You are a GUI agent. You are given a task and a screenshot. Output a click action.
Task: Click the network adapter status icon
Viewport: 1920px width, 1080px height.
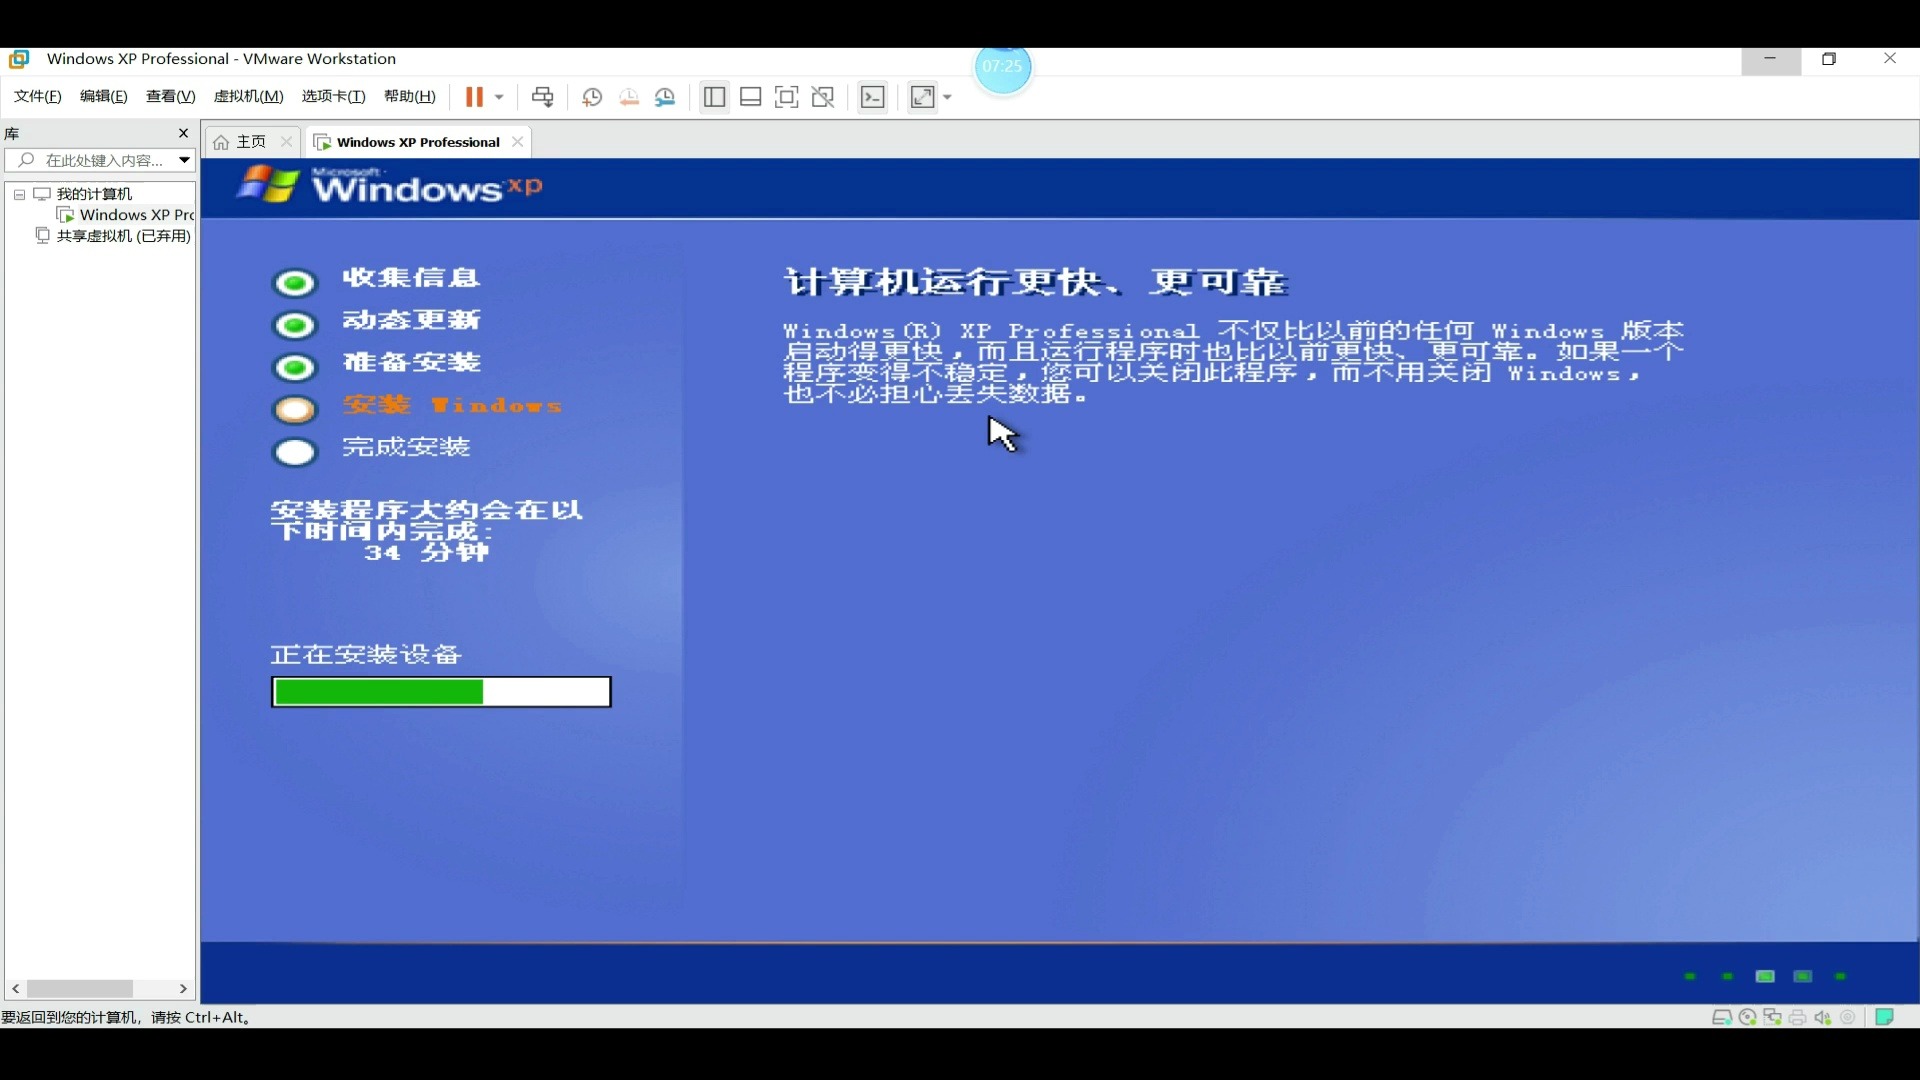click(1773, 1017)
